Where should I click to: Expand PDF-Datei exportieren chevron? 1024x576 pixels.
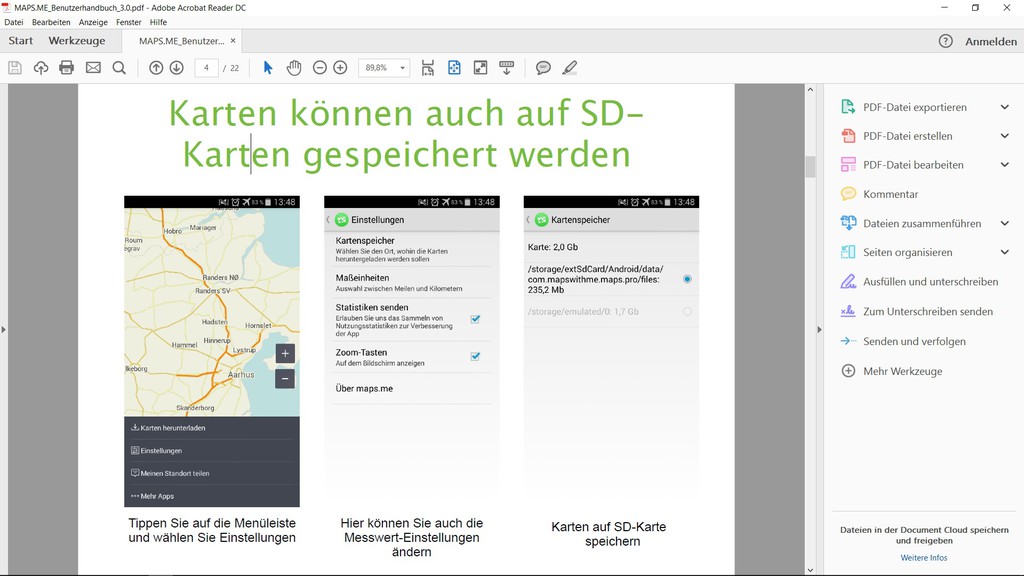(1004, 107)
